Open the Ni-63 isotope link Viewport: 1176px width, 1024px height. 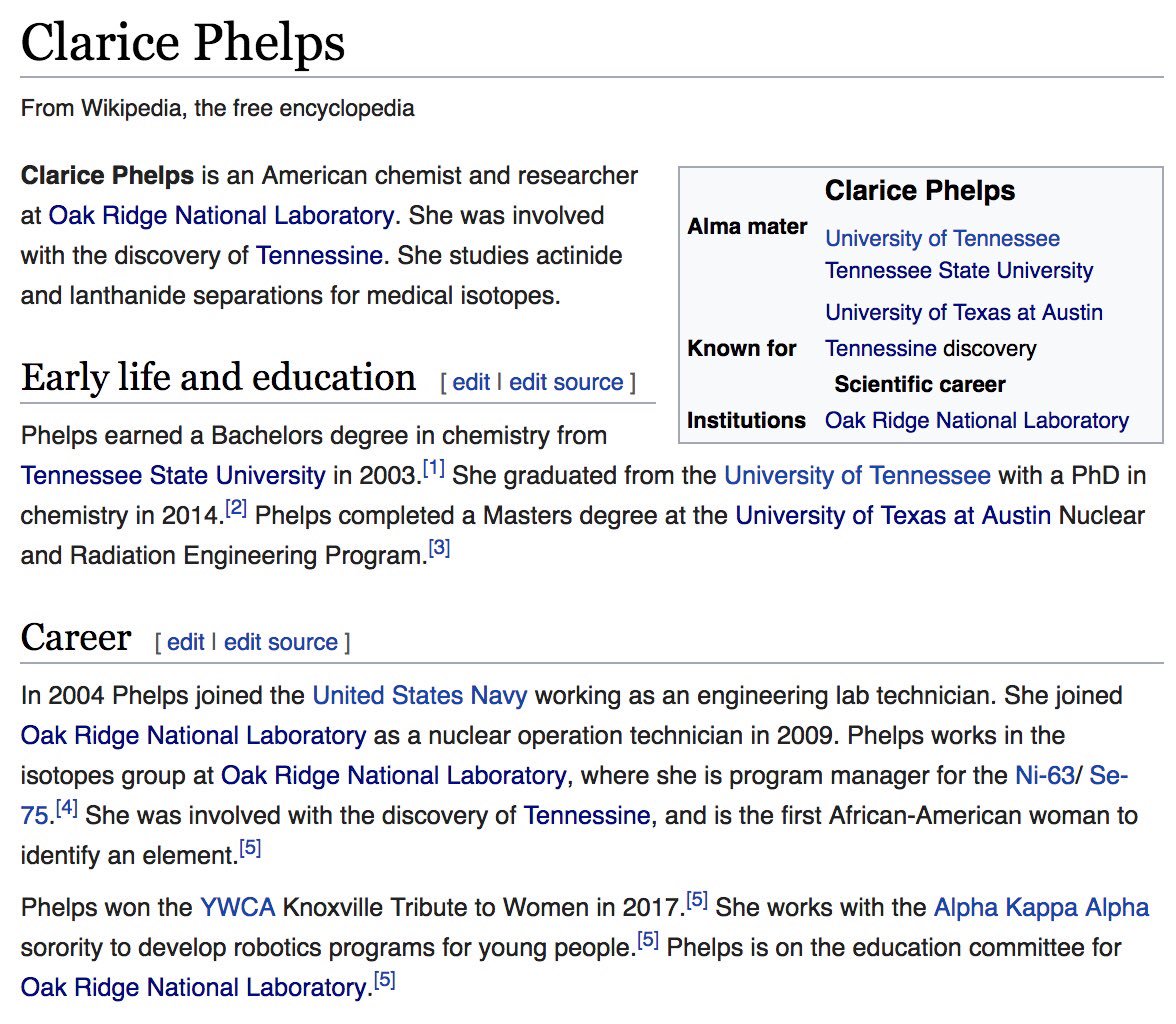(x=1045, y=775)
